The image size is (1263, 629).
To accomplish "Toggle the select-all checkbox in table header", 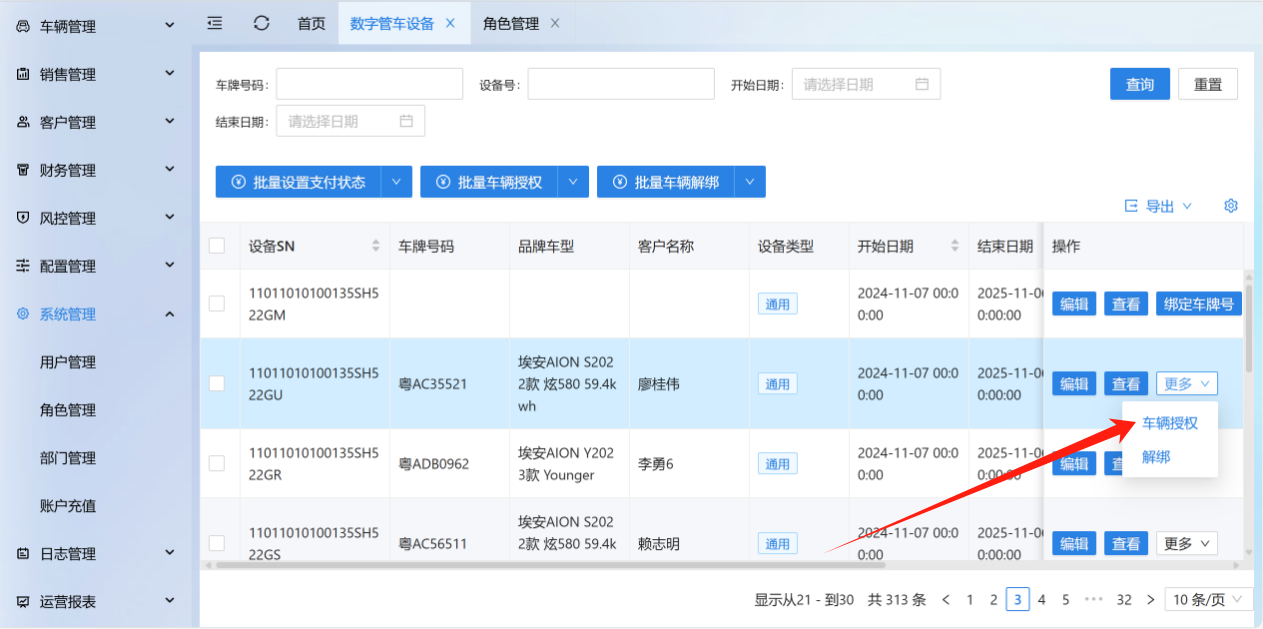I will coord(217,246).
